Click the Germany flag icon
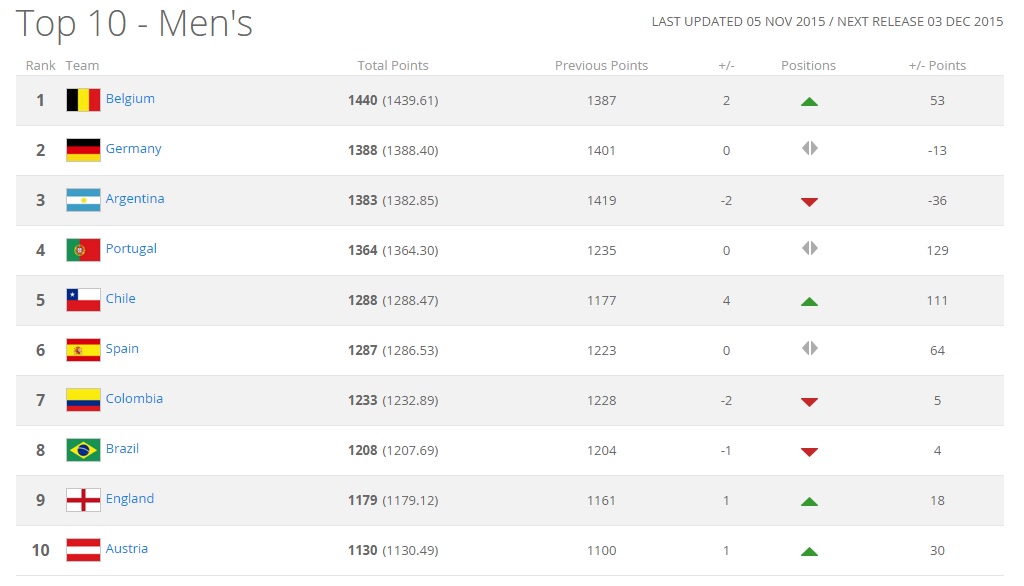1024x586 pixels. point(83,150)
